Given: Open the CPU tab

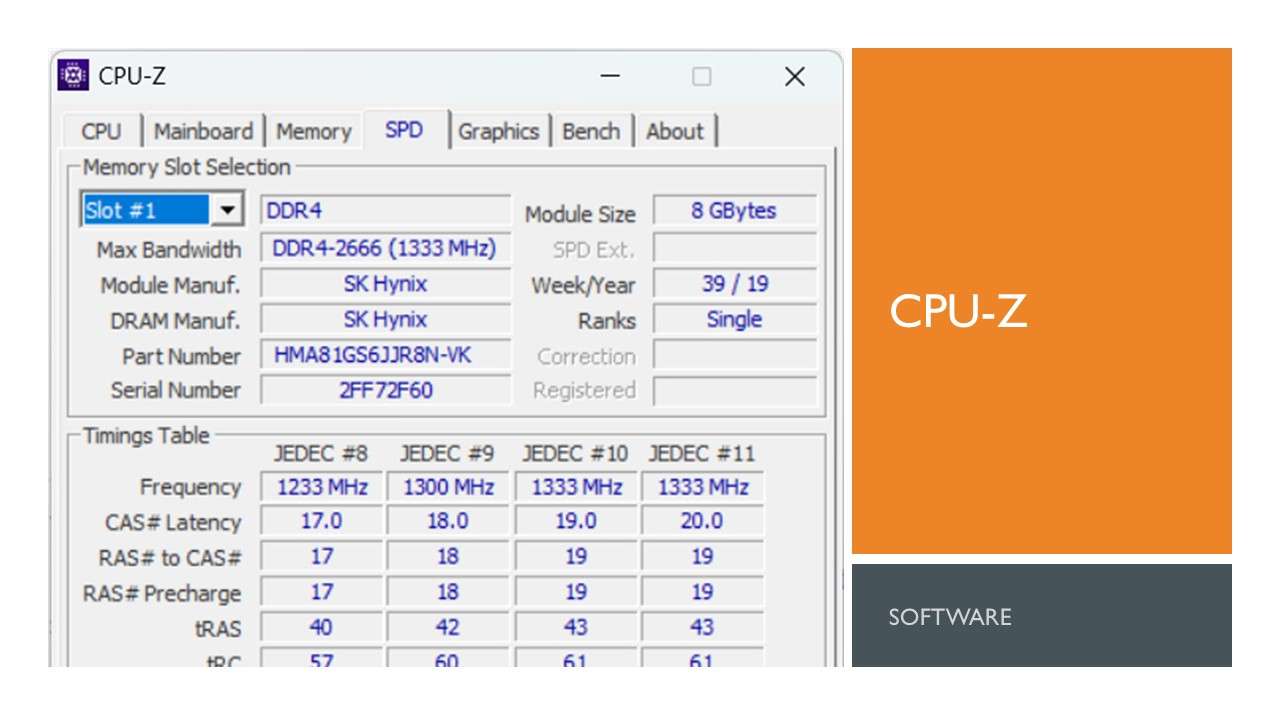Looking at the screenshot, I should (101, 131).
